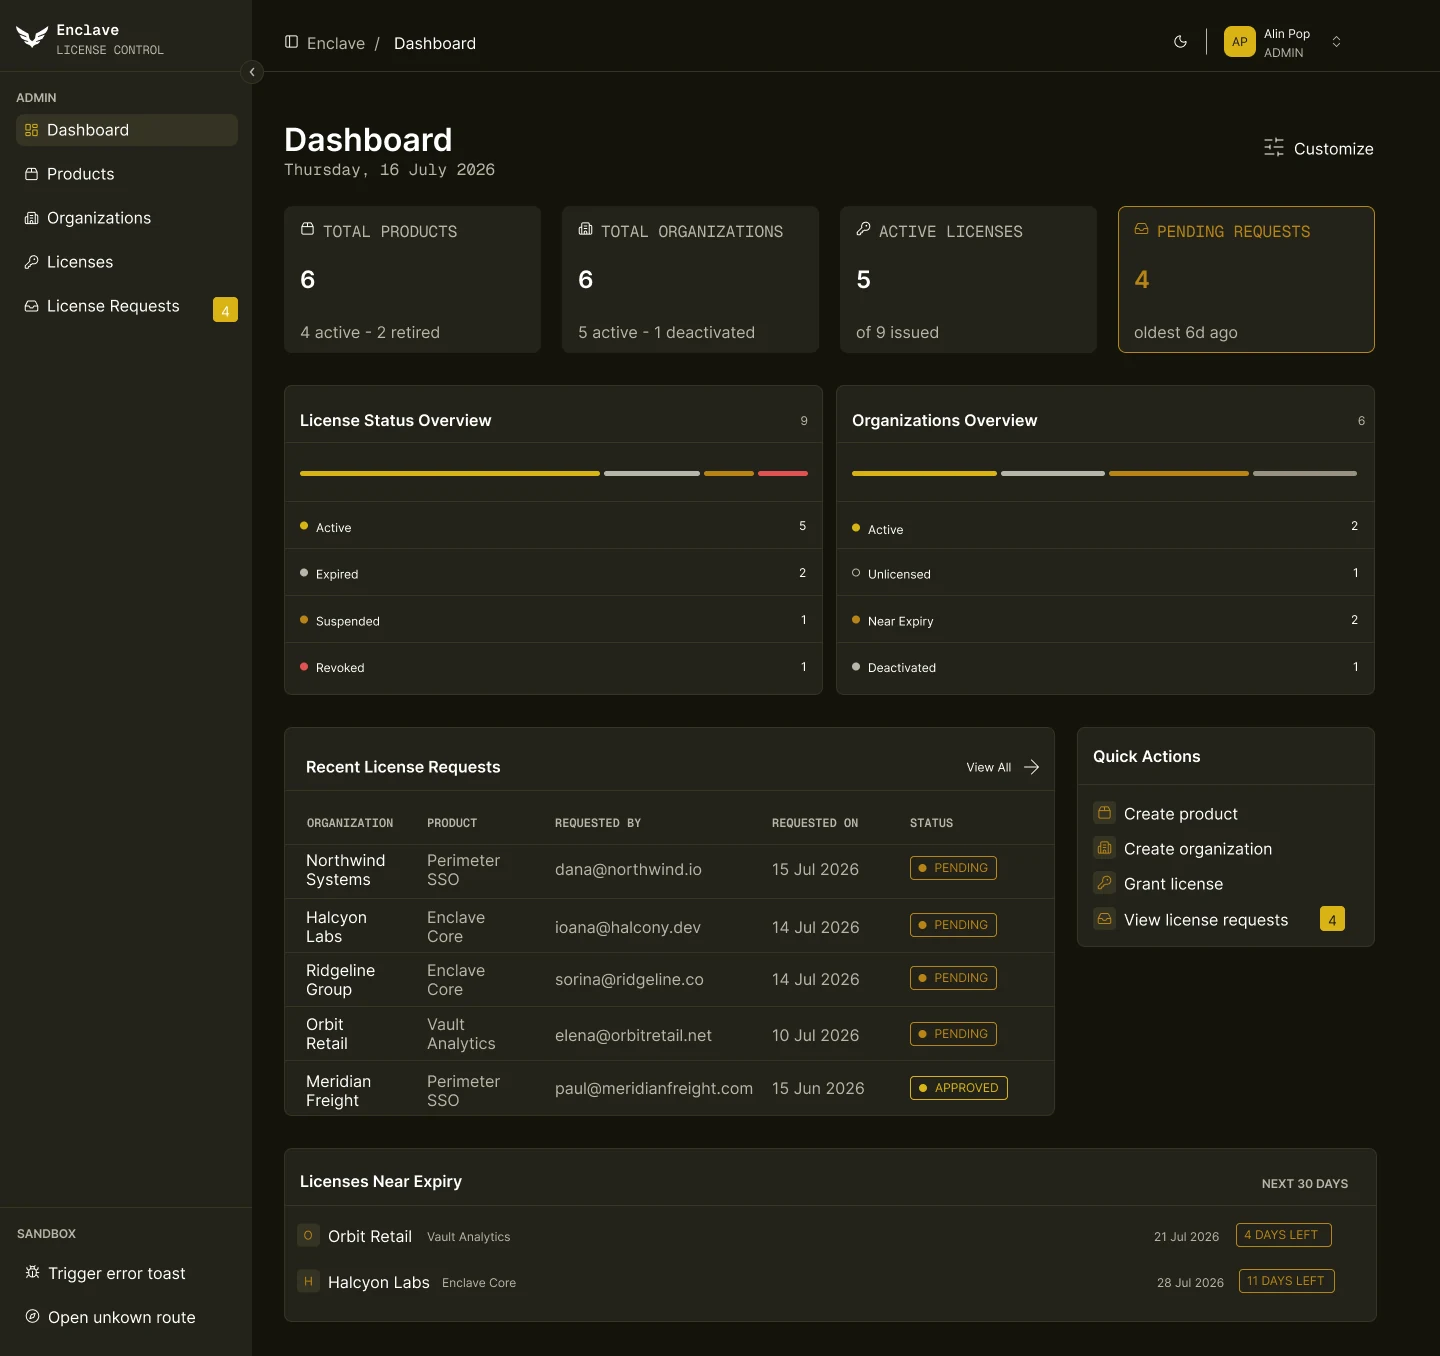
Task: Click the 4 DAYS LEFT badge
Action: (x=1283, y=1235)
